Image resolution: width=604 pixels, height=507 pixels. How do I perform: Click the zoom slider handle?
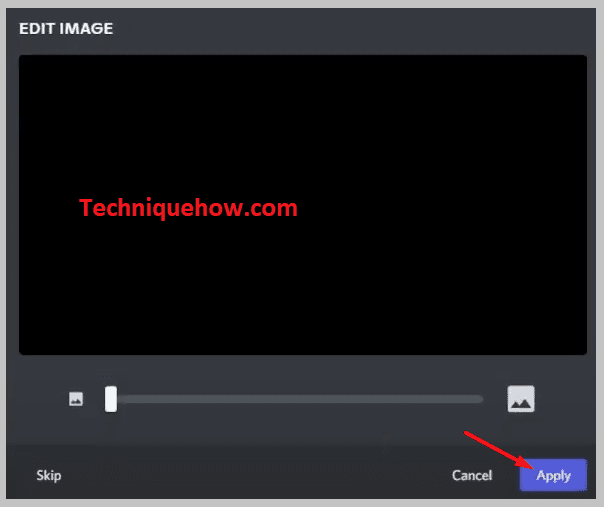(111, 399)
